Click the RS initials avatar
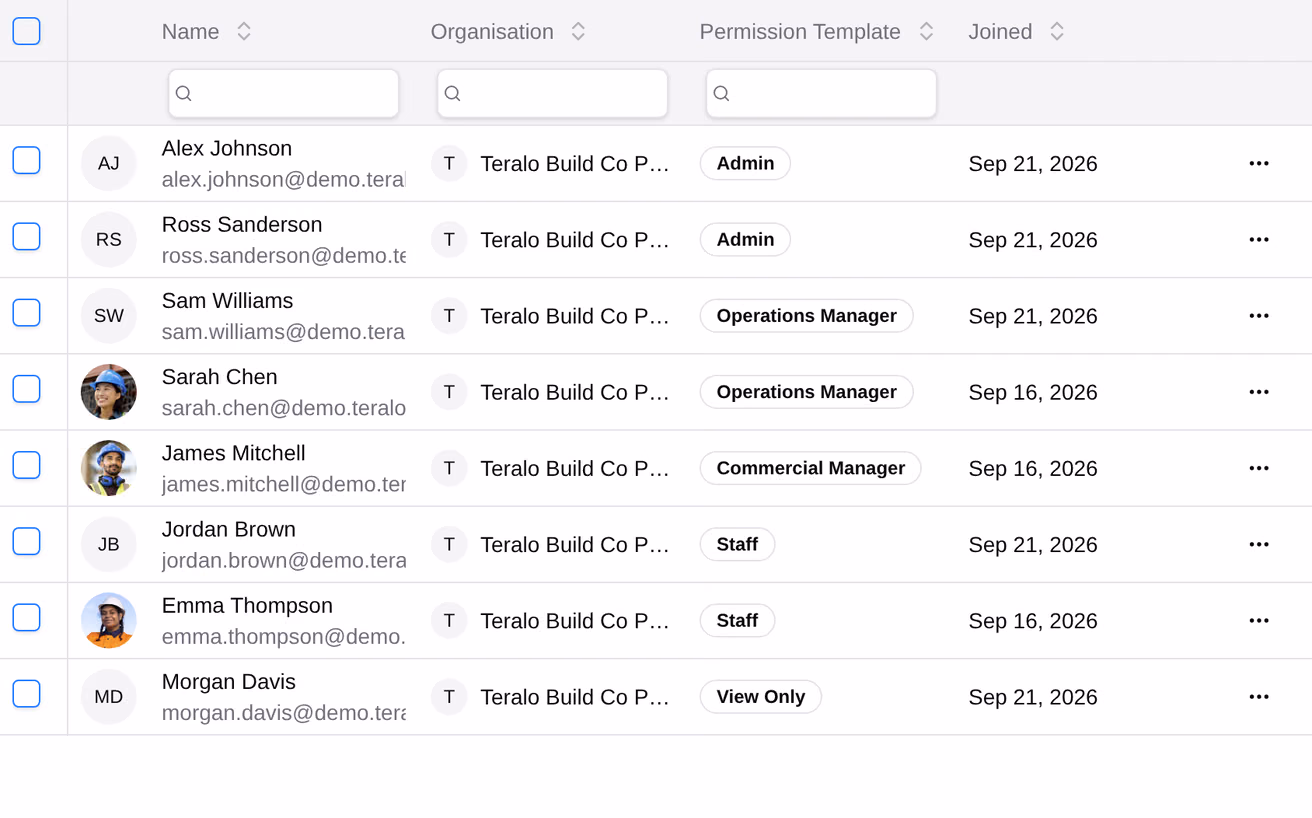 (109, 239)
